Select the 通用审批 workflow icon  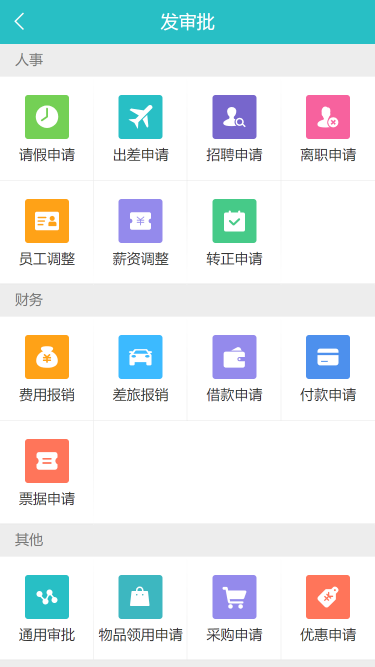click(x=47, y=597)
